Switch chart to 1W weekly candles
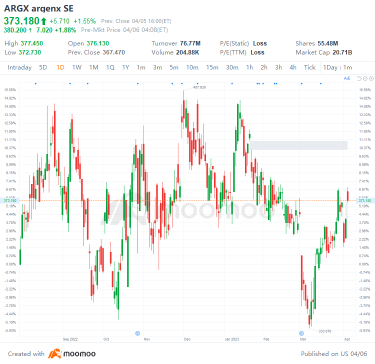 [77, 67]
